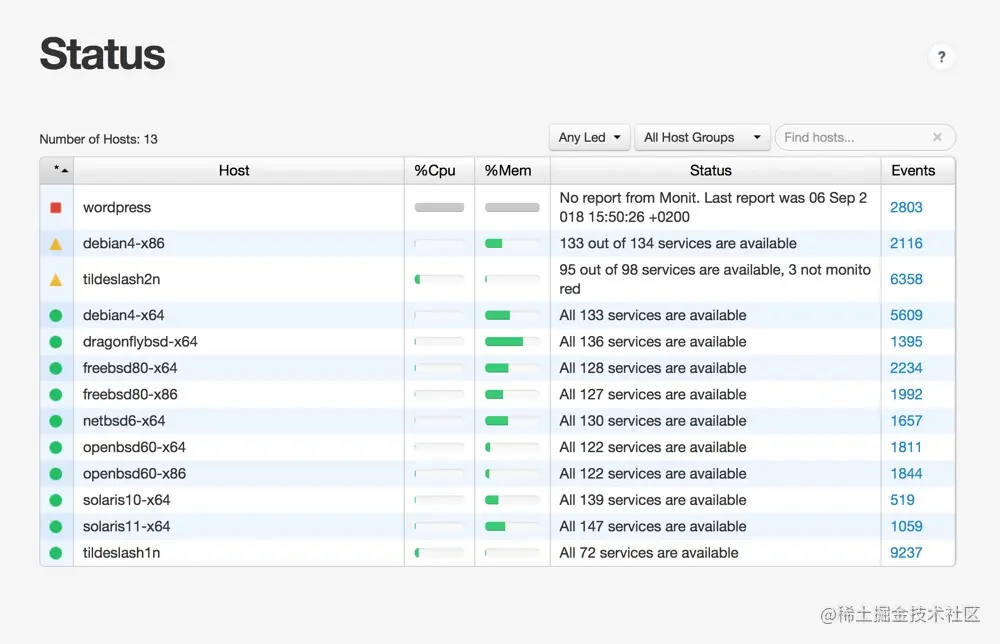Select the netbsd6-x64 host name
The height and width of the screenshot is (644, 1000).
124,421
